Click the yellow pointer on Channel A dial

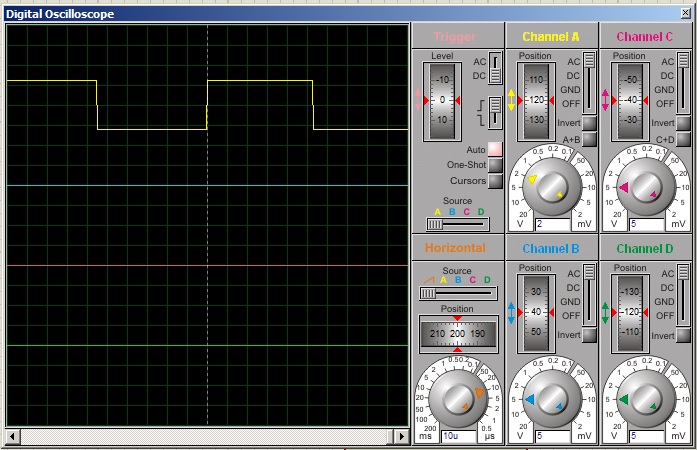click(532, 179)
